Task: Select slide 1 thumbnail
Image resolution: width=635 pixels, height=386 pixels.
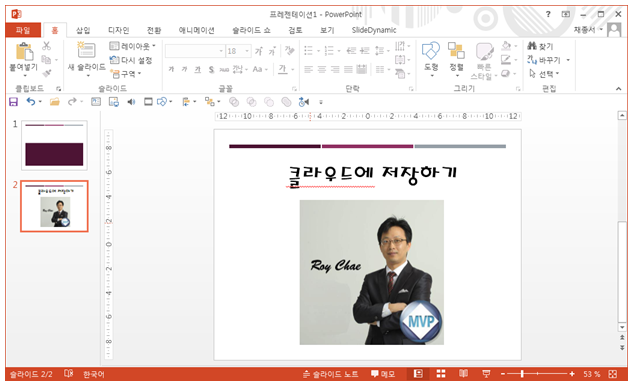Action: (x=54, y=145)
